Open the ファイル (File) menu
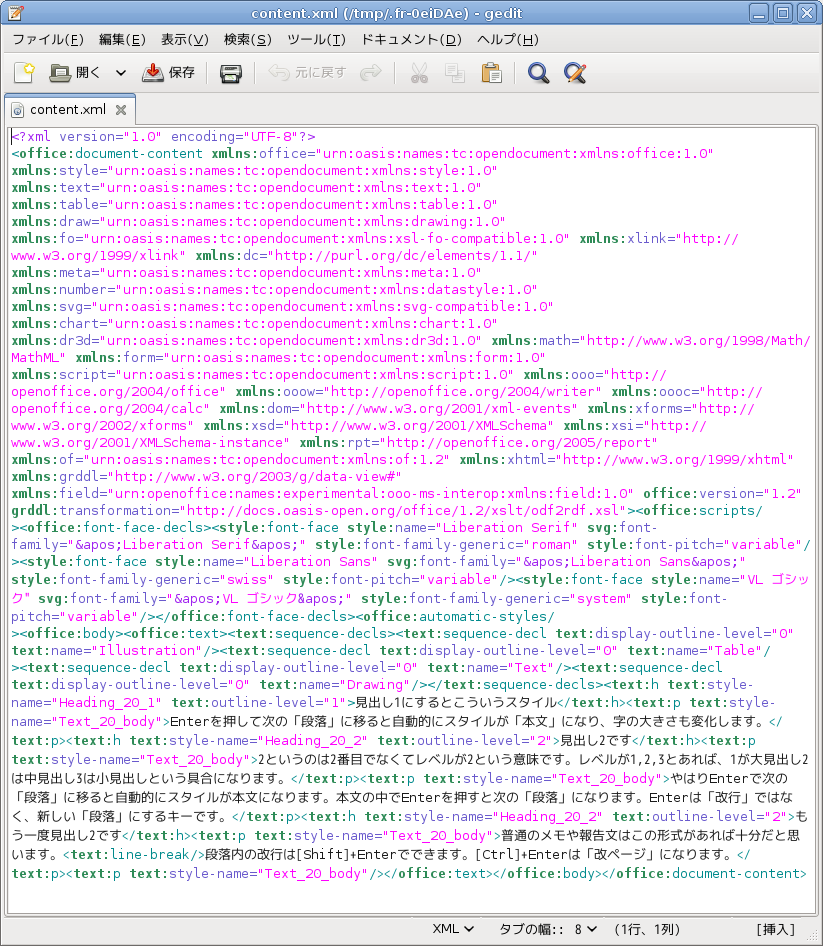Screen dimensions: 823x946 tap(47, 40)
